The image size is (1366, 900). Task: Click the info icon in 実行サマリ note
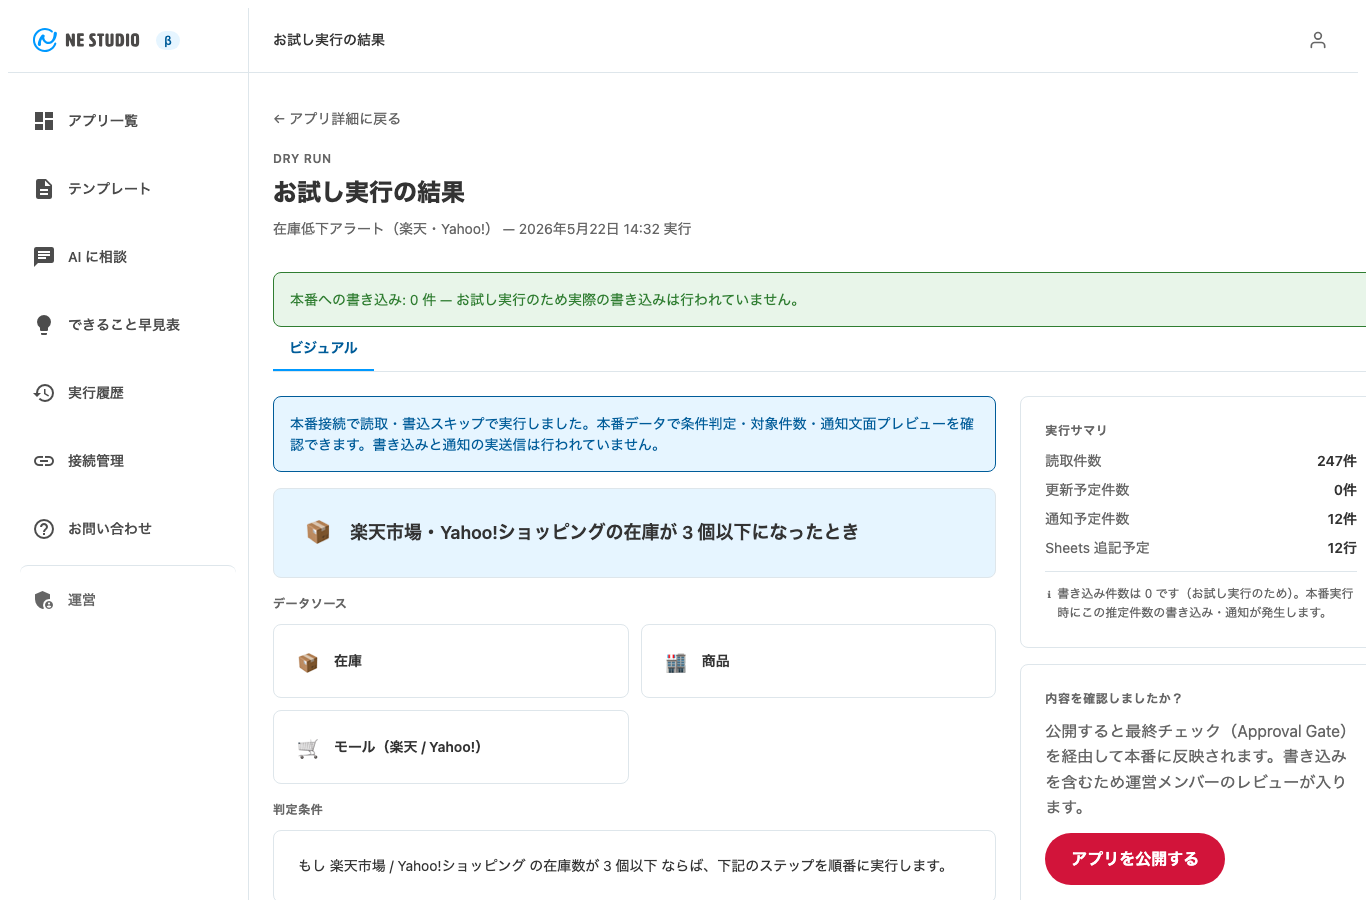(x=1049, y=594)
